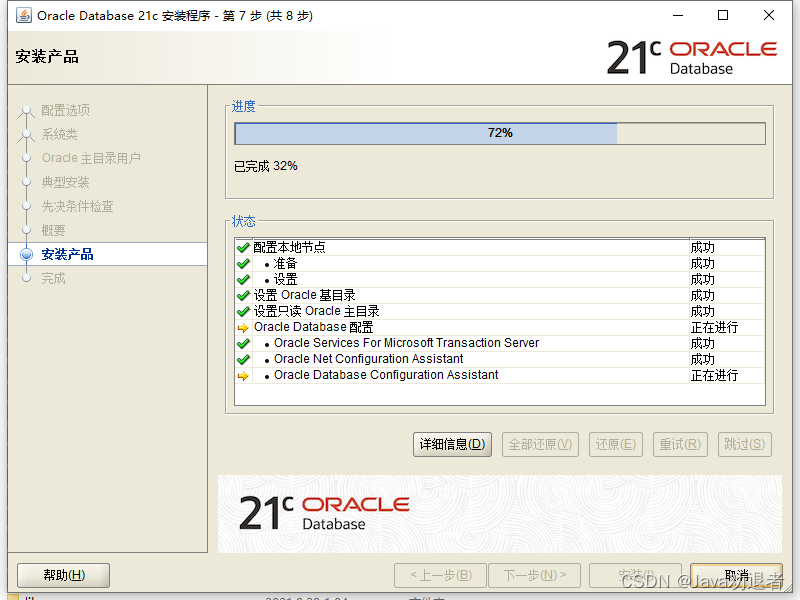Screen dimensions: 800x600
Task: Click the checkmark beside Oracle Net Configuration Assistant
Action: [x=243, y=359]
